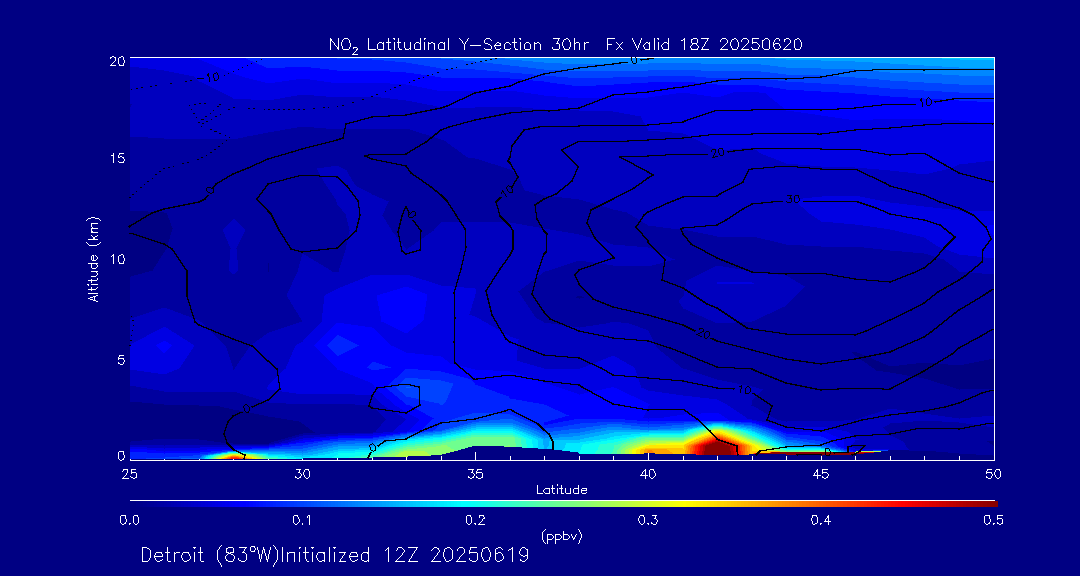Click colorbar tick label "0.5"
The height and width of the screenshot is (576, 1080).
coord(993,520)
